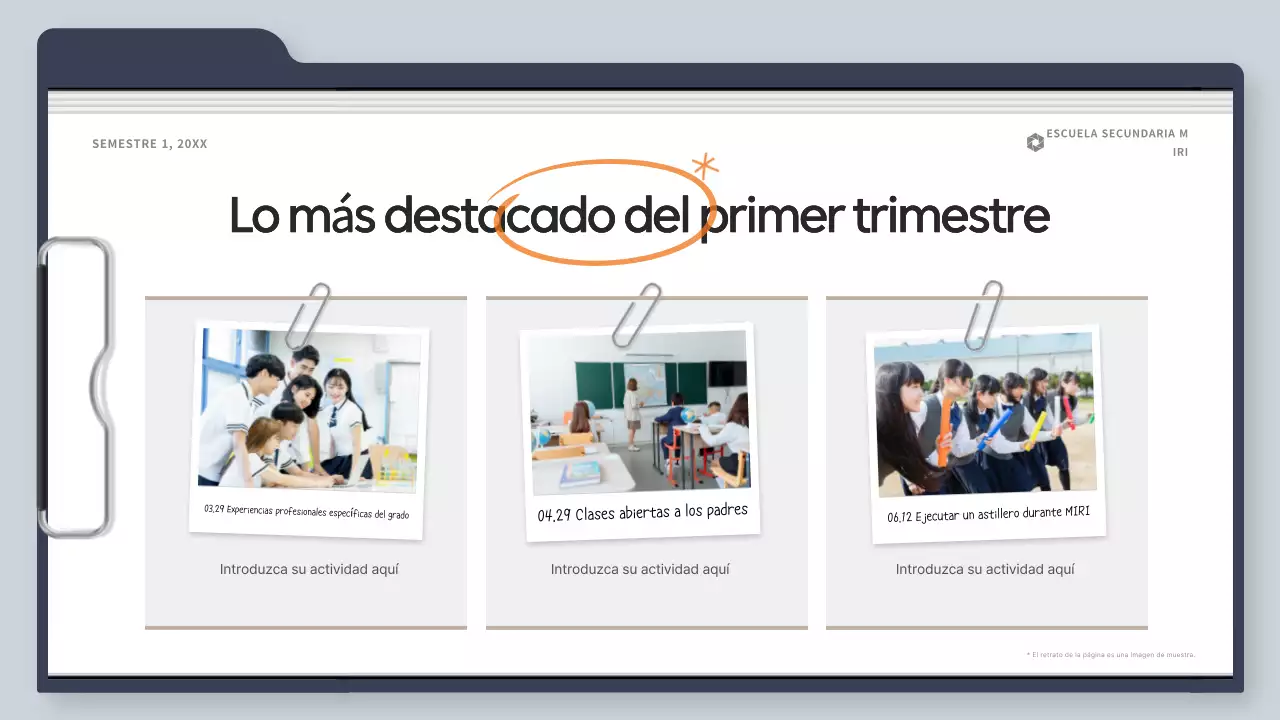Select caption '03.29 Experiencias profesionales específicas del grado'
Viewport: 1280px width, 720px height.
pos(306,512)
